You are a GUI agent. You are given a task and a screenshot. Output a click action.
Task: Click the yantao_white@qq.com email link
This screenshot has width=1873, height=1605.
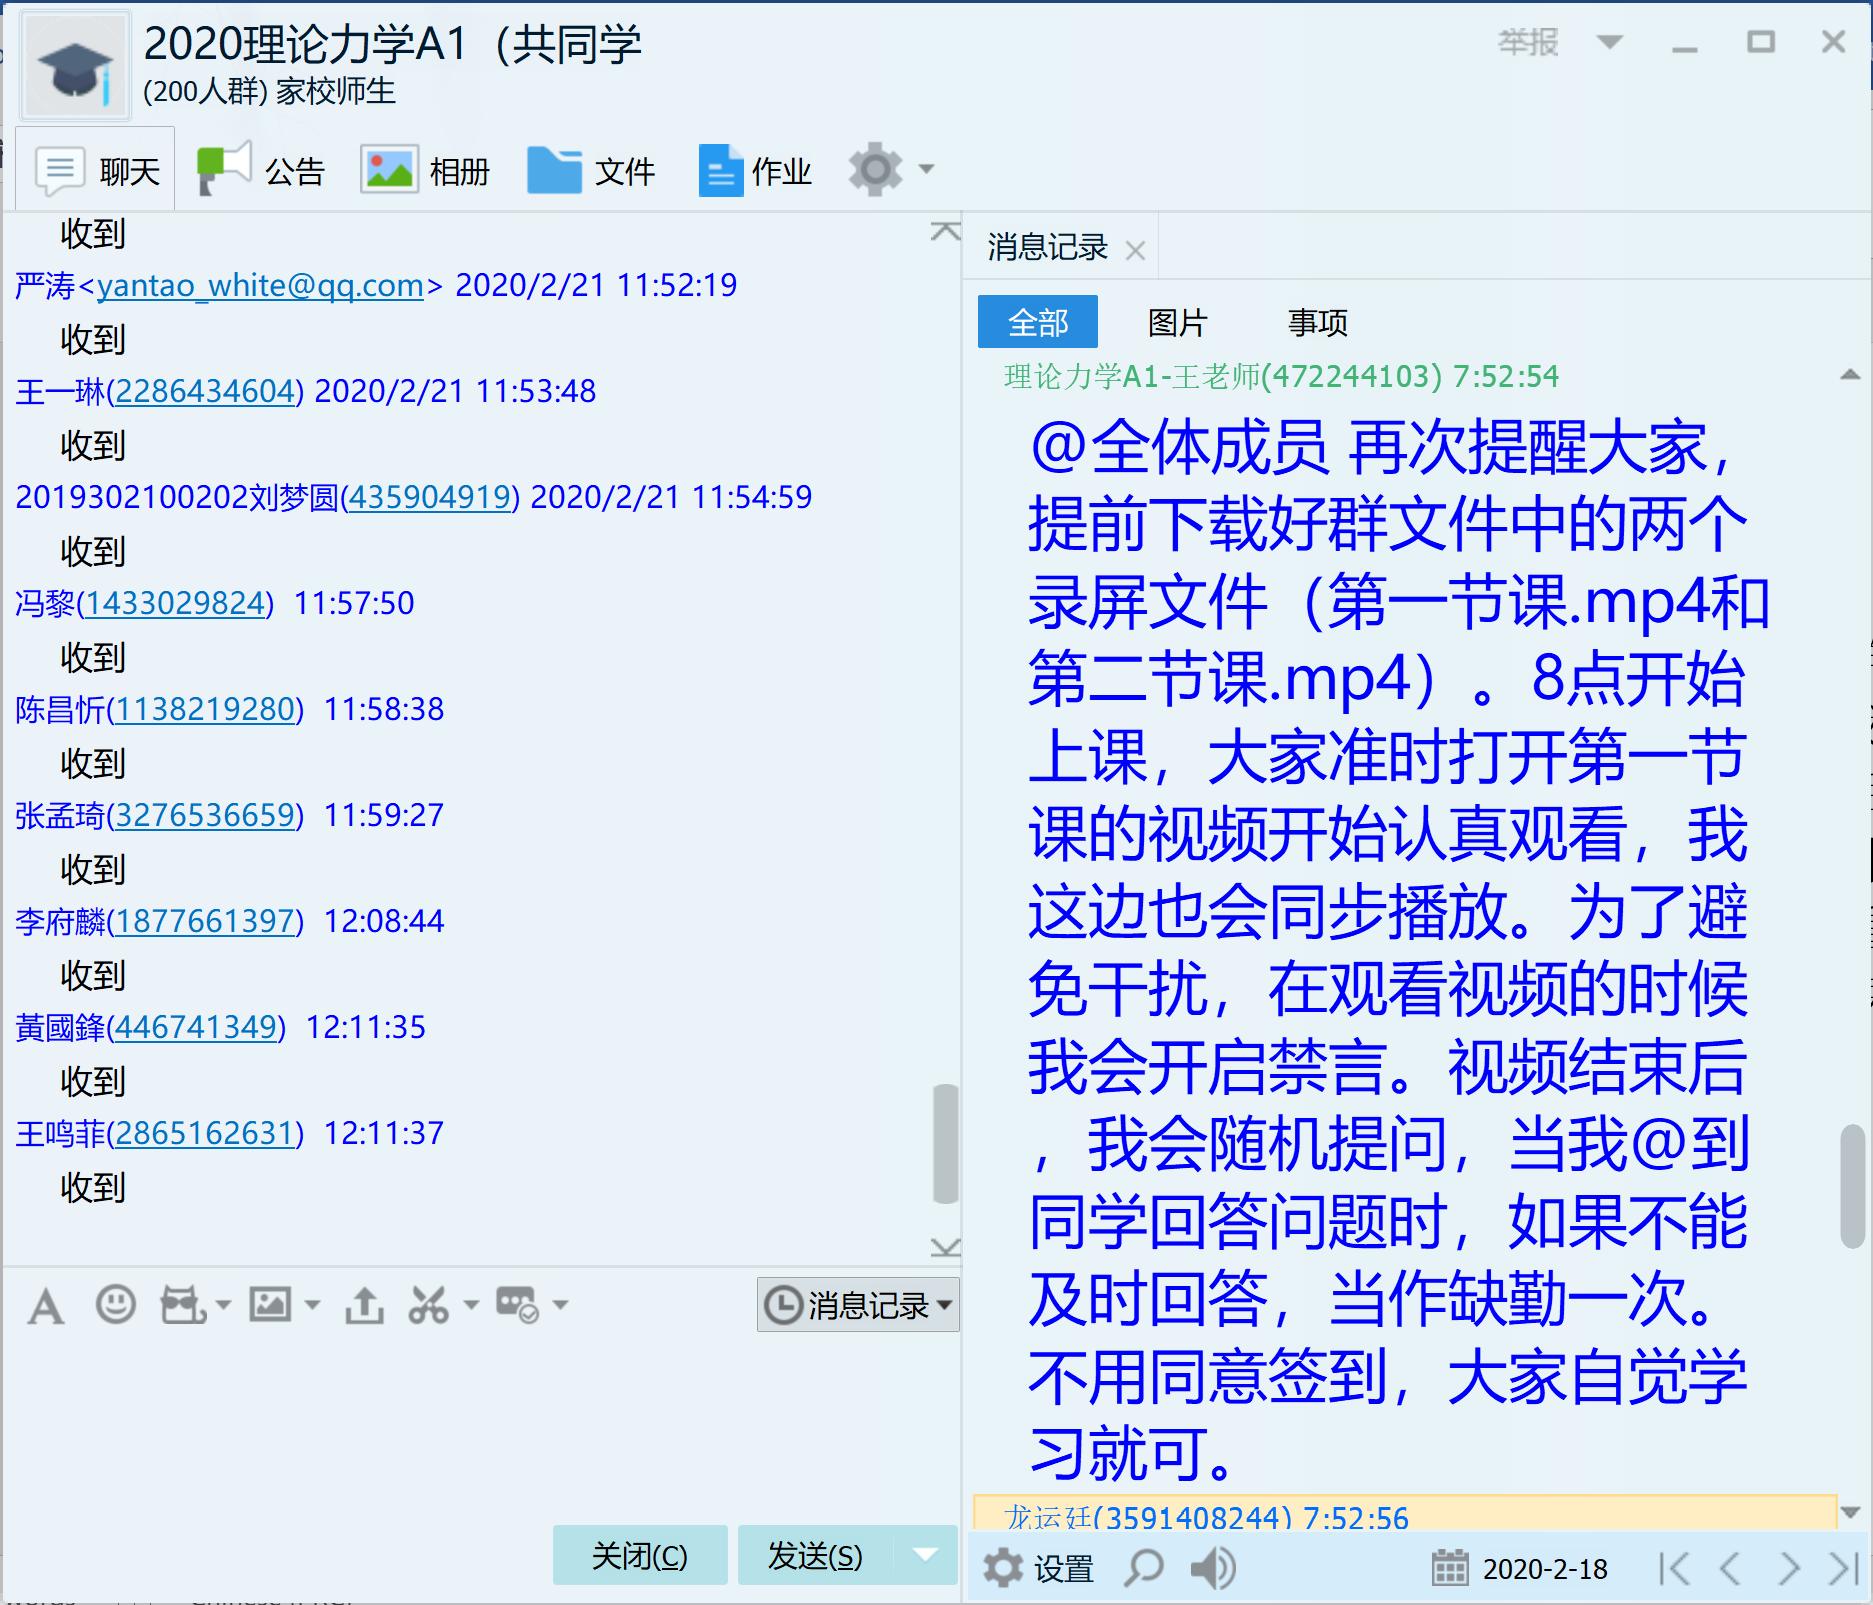pos(260,286)
